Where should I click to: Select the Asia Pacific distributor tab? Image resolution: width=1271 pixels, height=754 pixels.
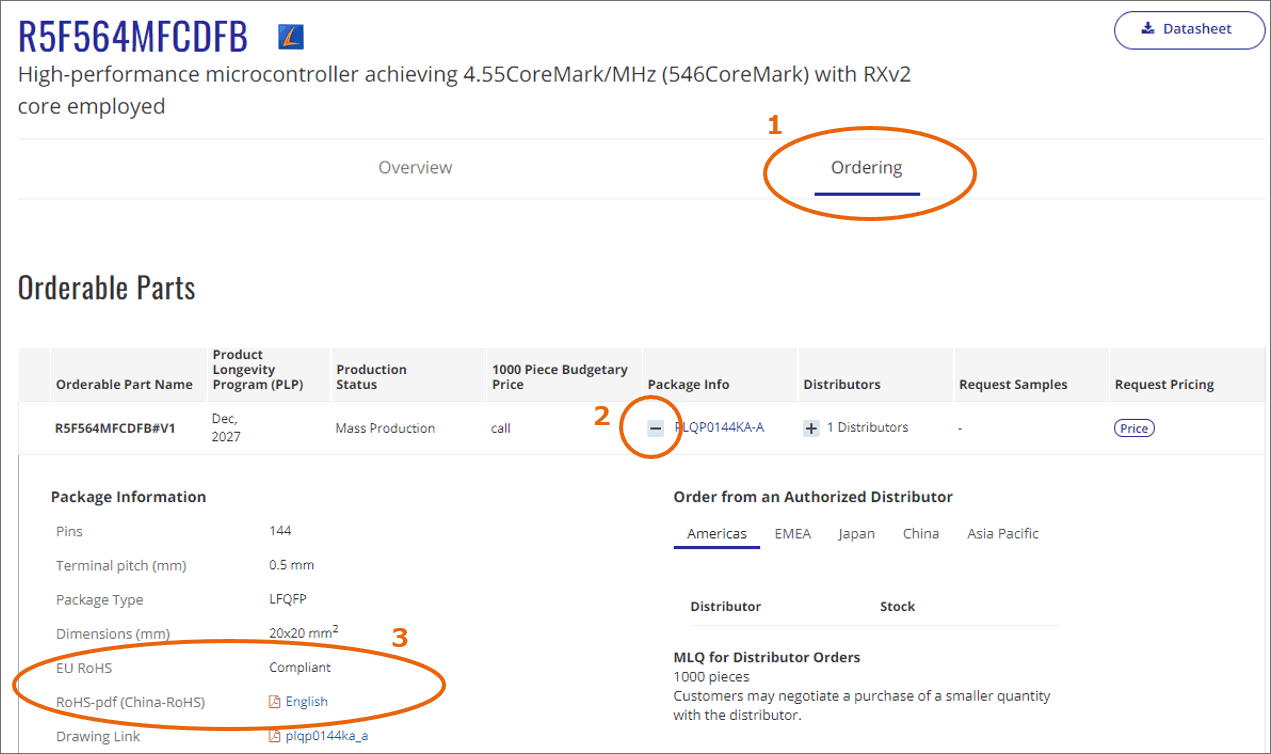[1003, 533]
